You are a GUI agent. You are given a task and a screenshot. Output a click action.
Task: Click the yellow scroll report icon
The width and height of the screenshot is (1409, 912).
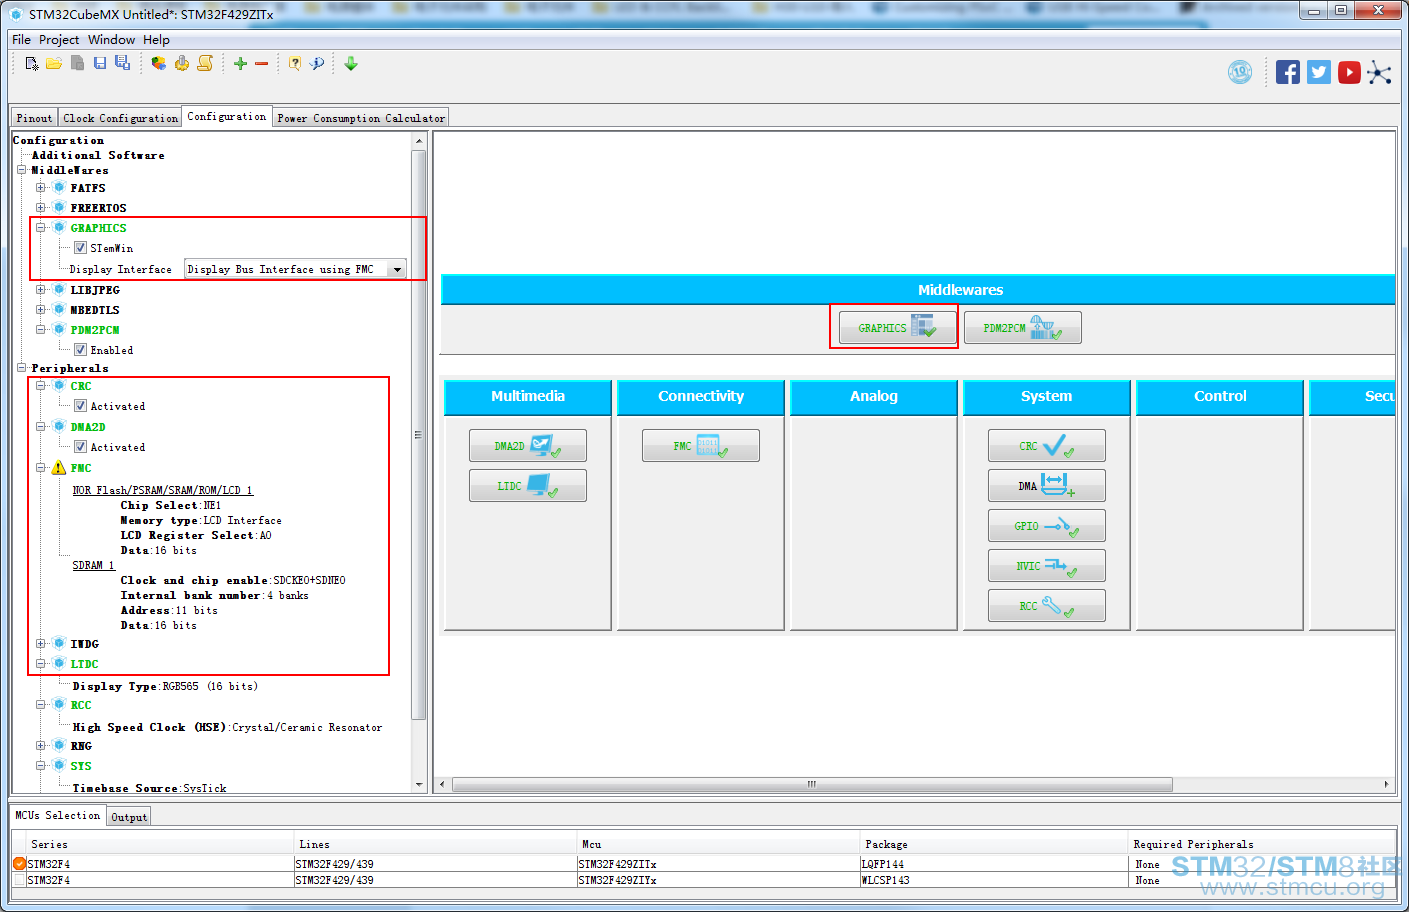[205, 64]
